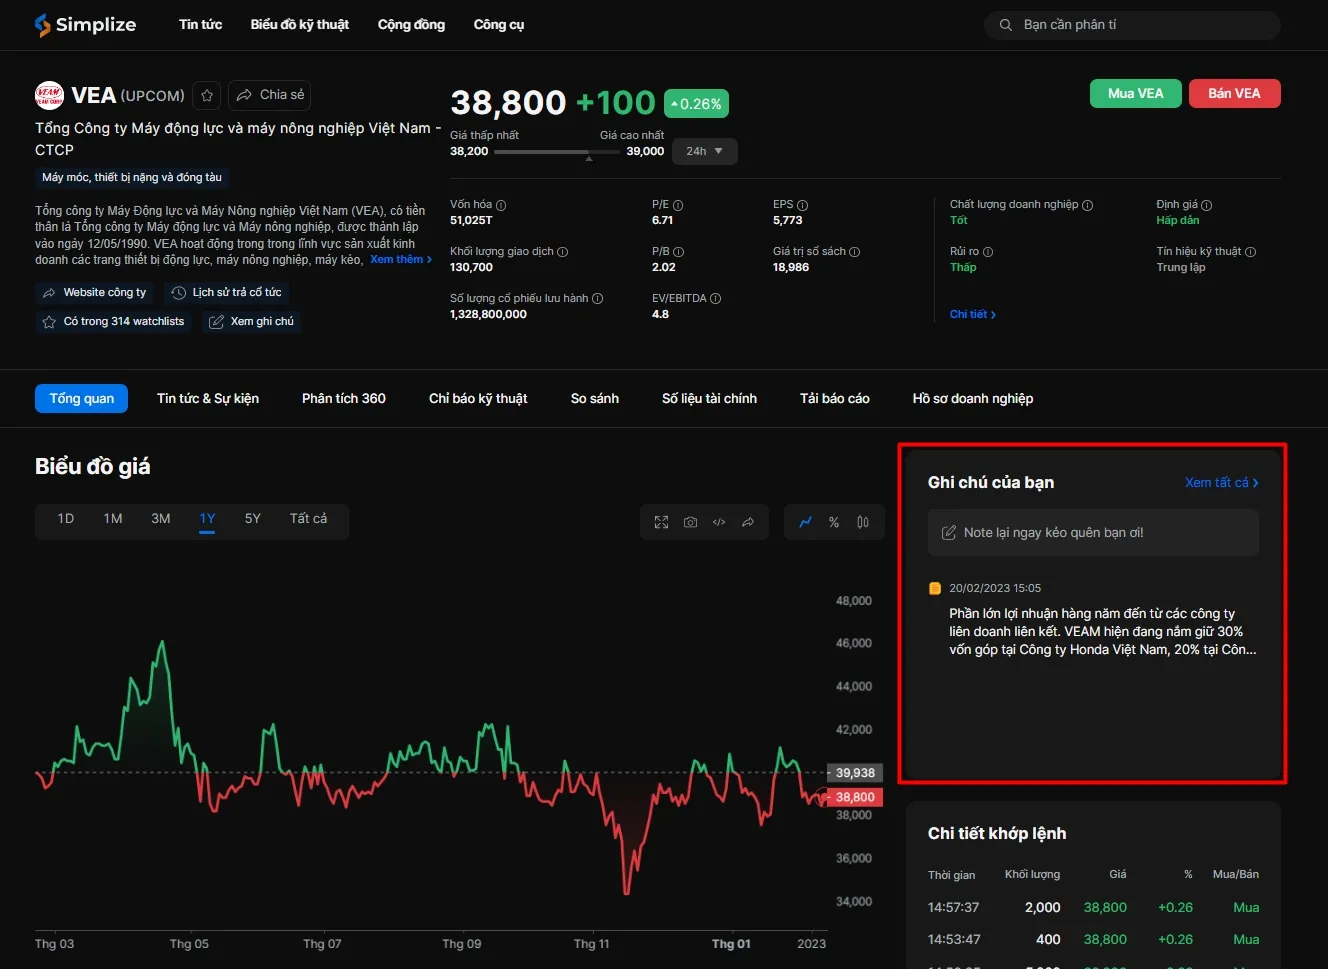Screen dimensions: 1328x969
Task: Show info tooltip for Định giá
Action: click(x=1206, y=205)
